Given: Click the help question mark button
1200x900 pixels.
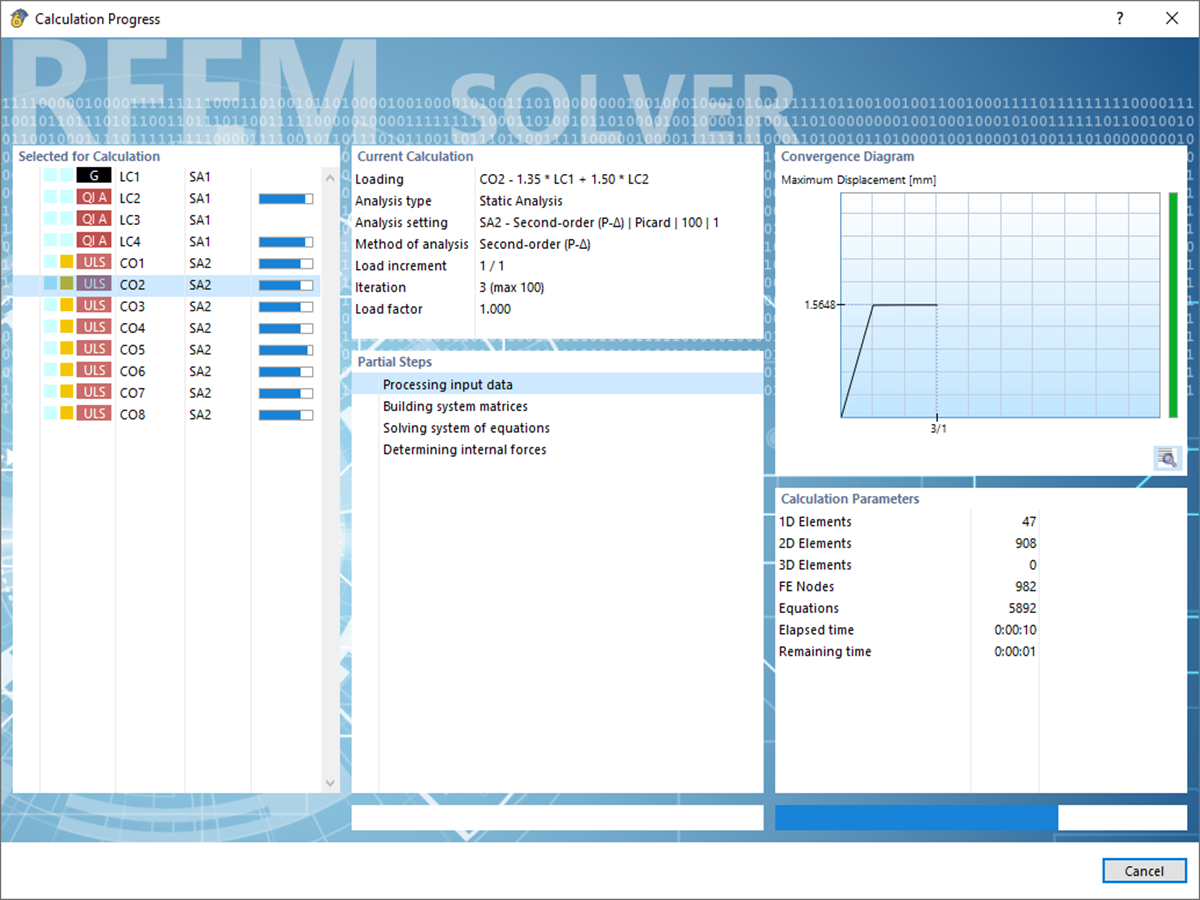Looking at the screenshot, I should [x=1120, y=18].
